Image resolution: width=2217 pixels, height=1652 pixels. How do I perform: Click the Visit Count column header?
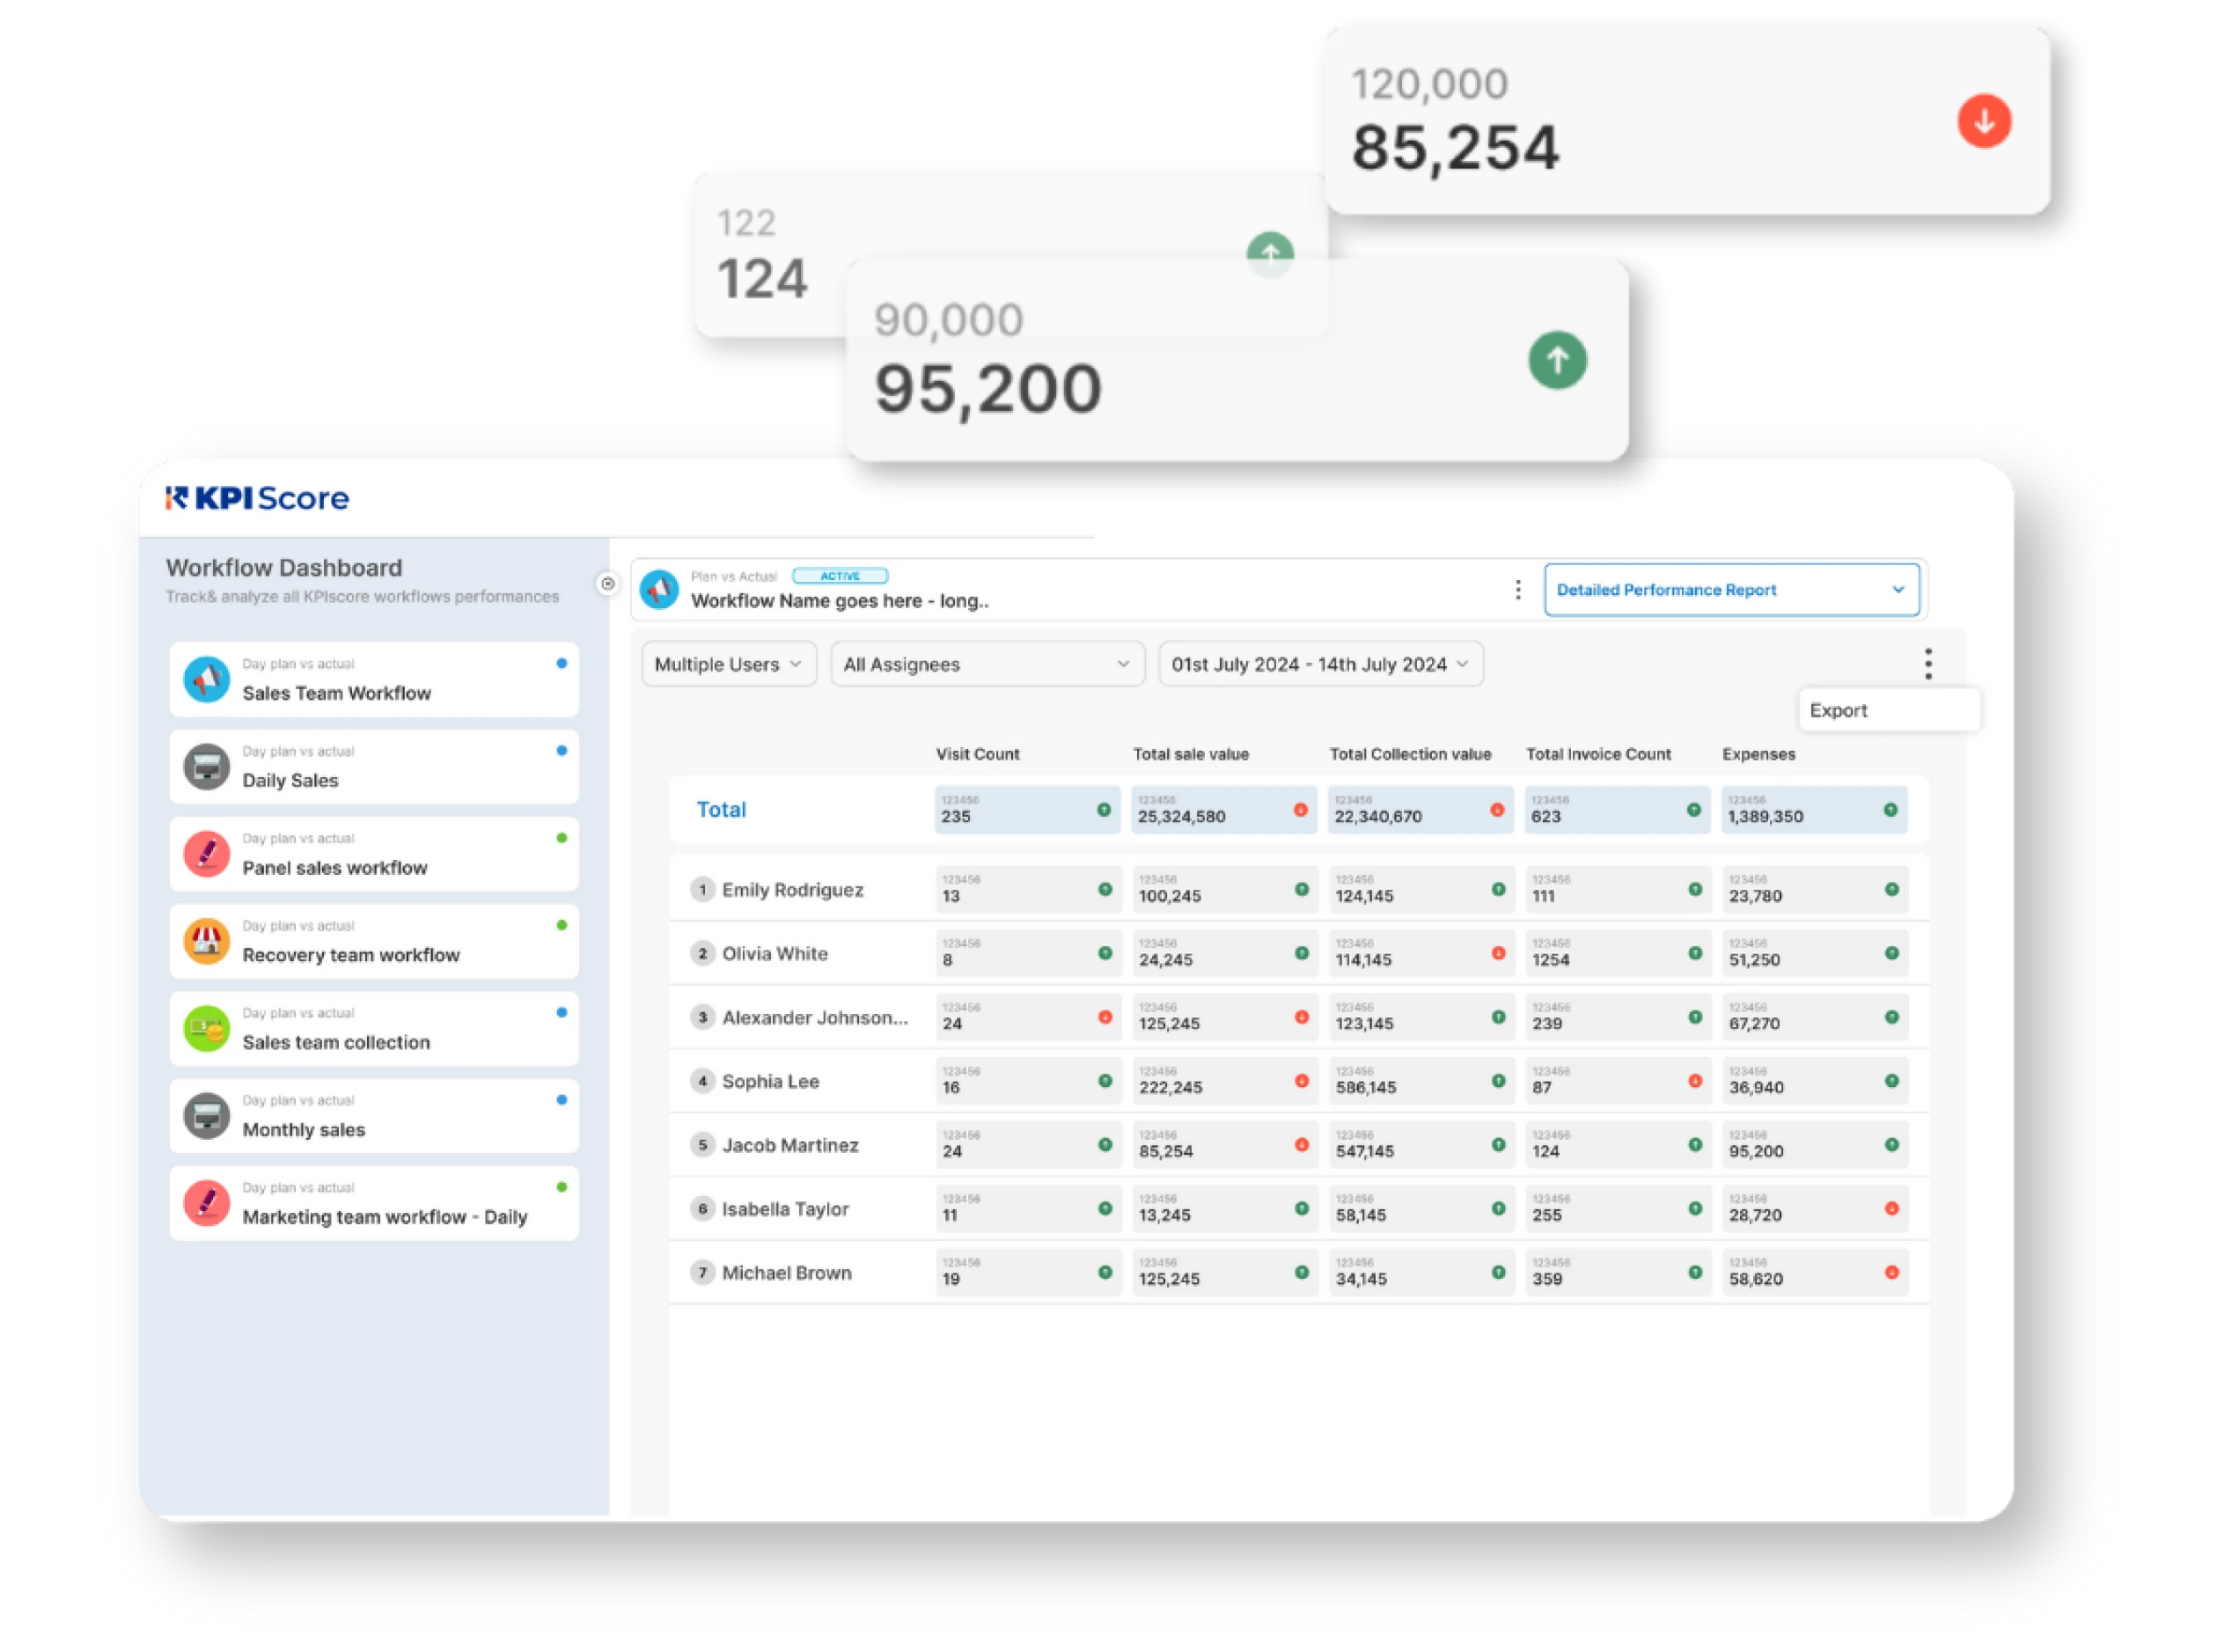tap(977, 754)
